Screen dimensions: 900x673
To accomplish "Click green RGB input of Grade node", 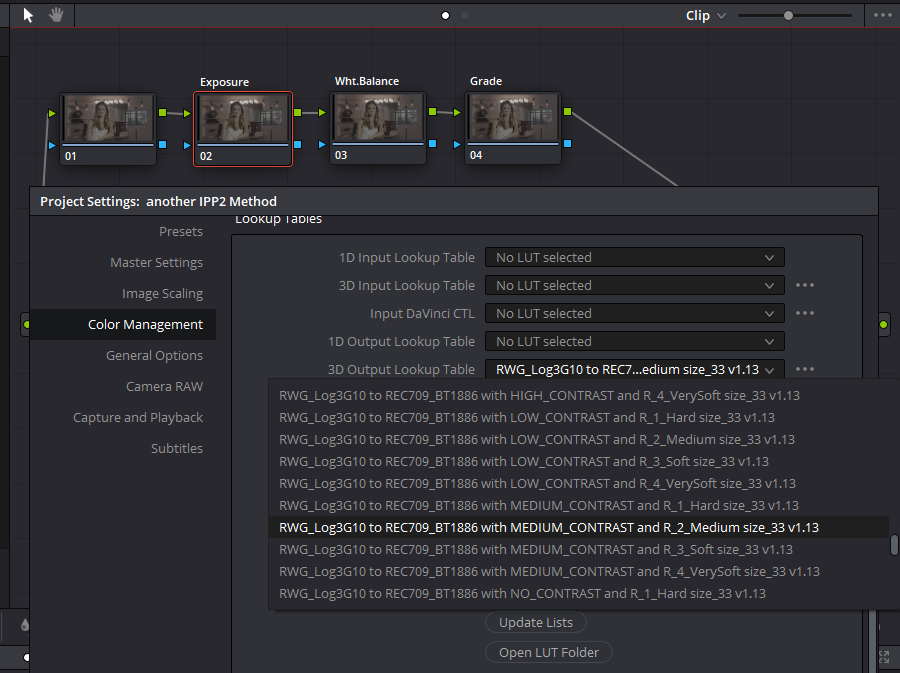I will pos(457,112).
